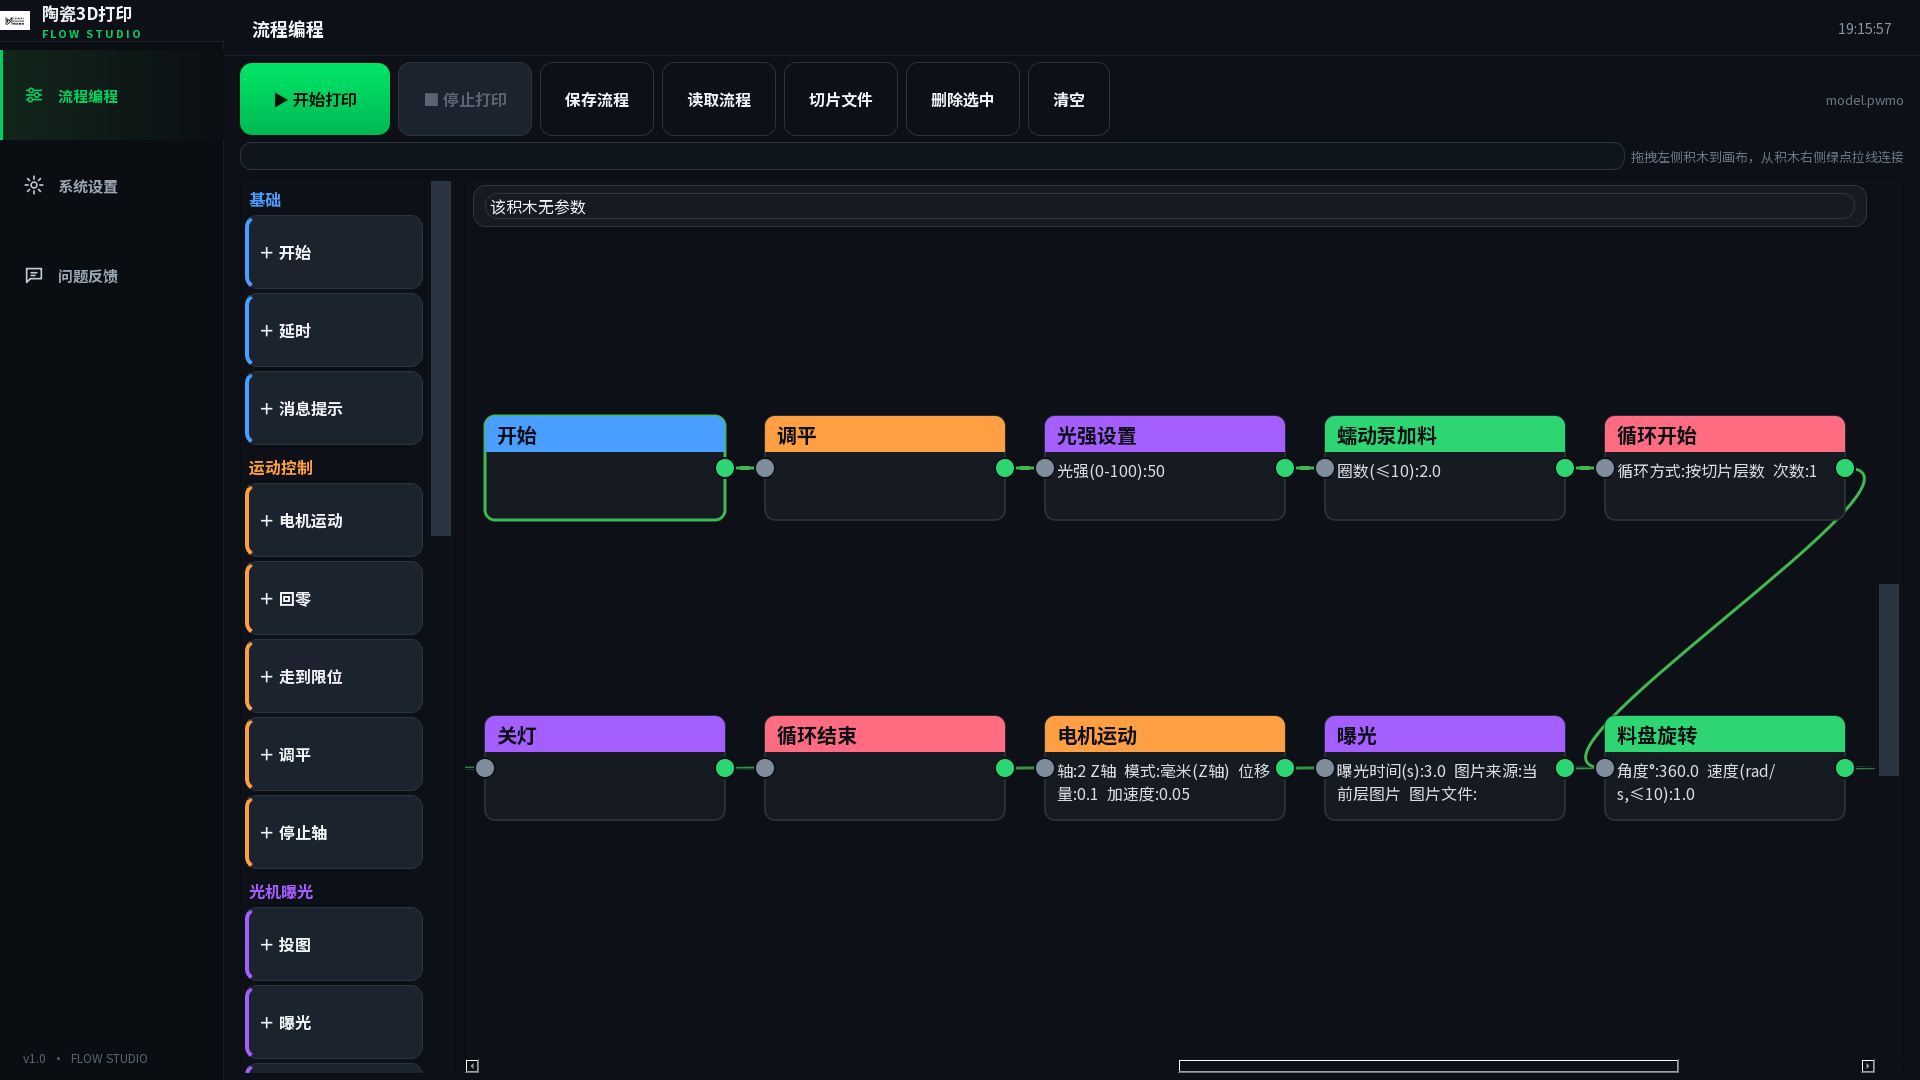Click the canvas vertical scrollbar handle
Image resolution: width=1920 pixels, height=1080 pixels.
point(1889,680)
